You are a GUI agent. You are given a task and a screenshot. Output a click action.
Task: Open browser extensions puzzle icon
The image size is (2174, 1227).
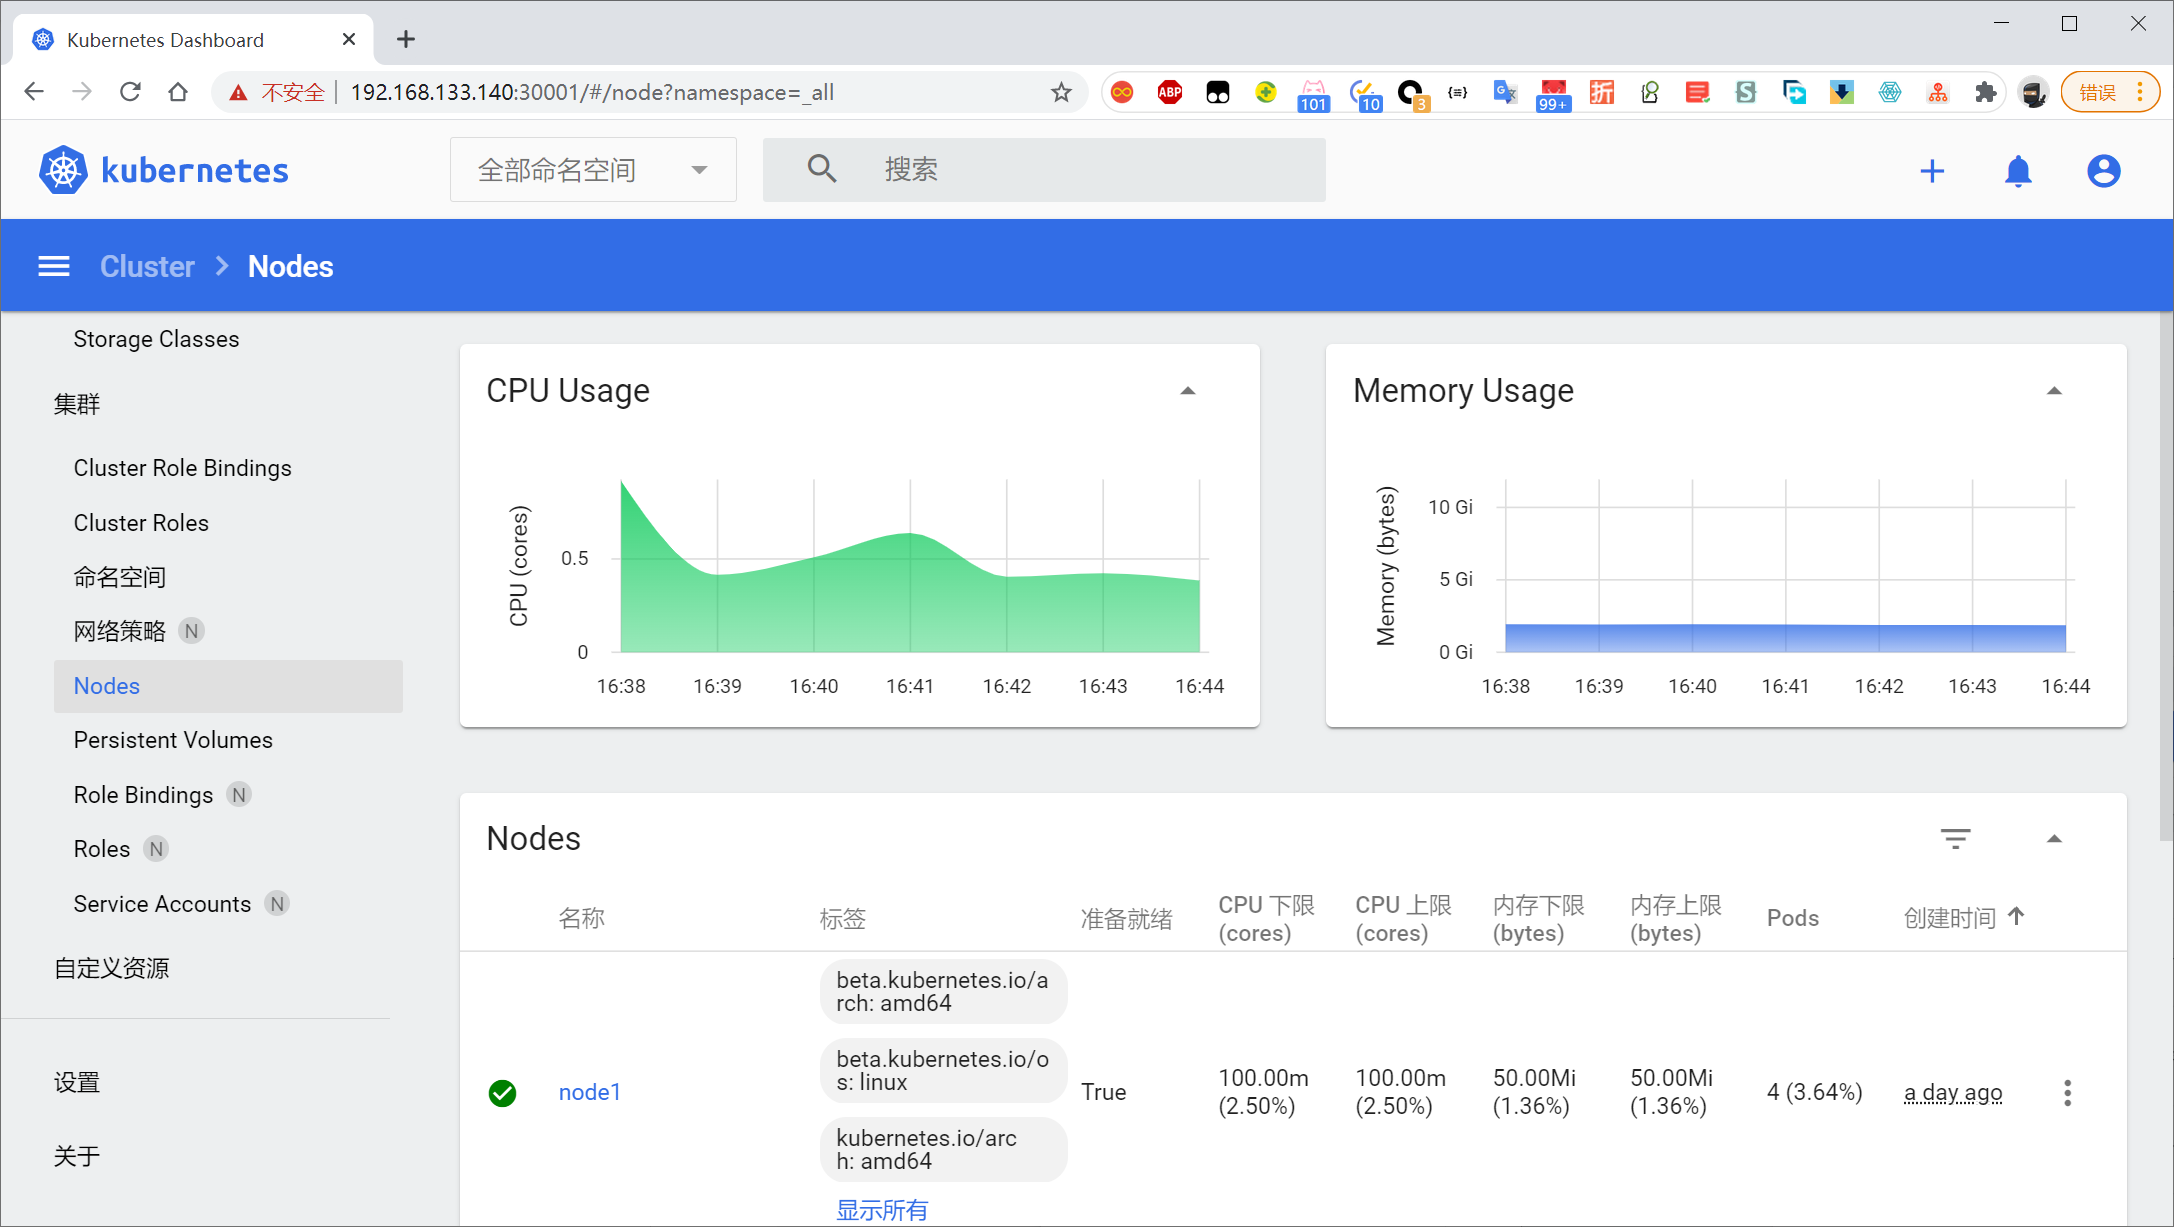pyautogui.click(x=1986, y=93)
